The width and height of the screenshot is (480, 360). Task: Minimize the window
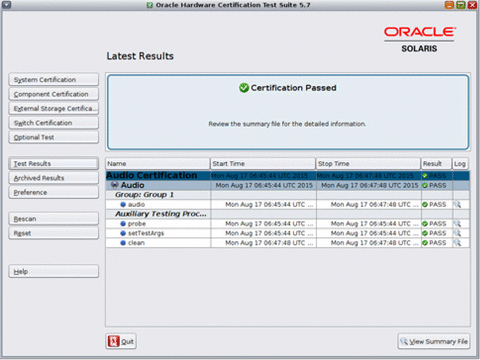(449, 5)
